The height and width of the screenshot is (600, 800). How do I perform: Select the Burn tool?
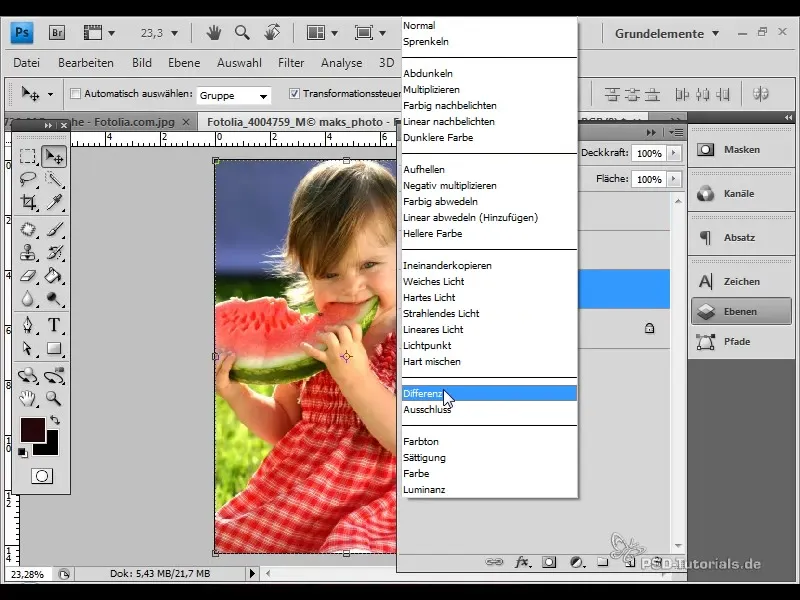pyautogui.click(x=54, y=298)
